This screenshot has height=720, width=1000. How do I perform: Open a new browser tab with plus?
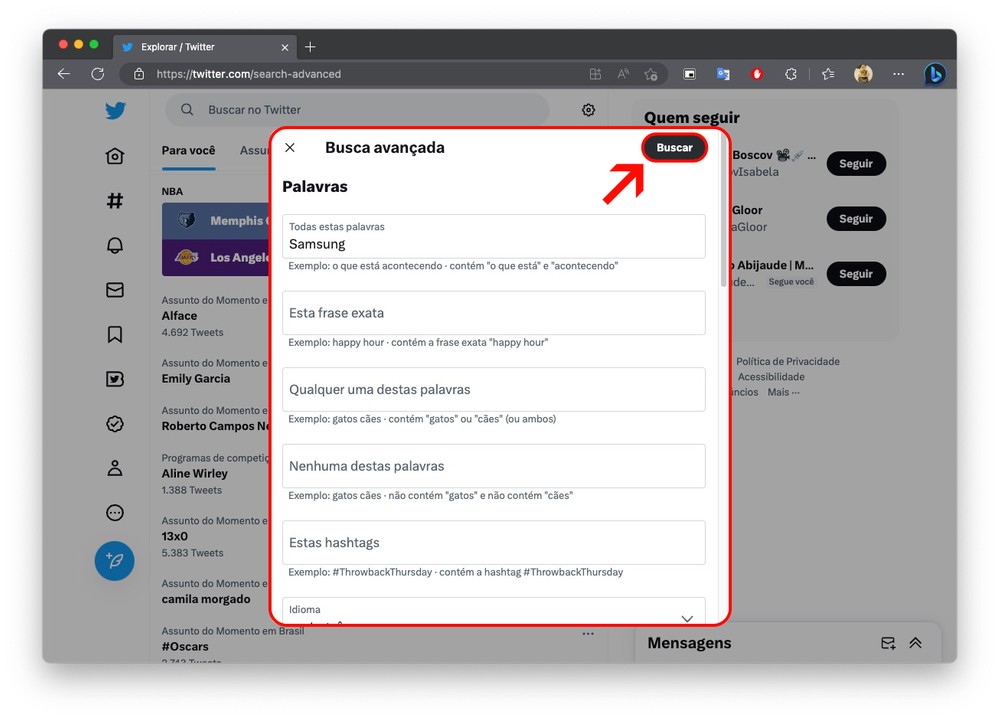310,47
